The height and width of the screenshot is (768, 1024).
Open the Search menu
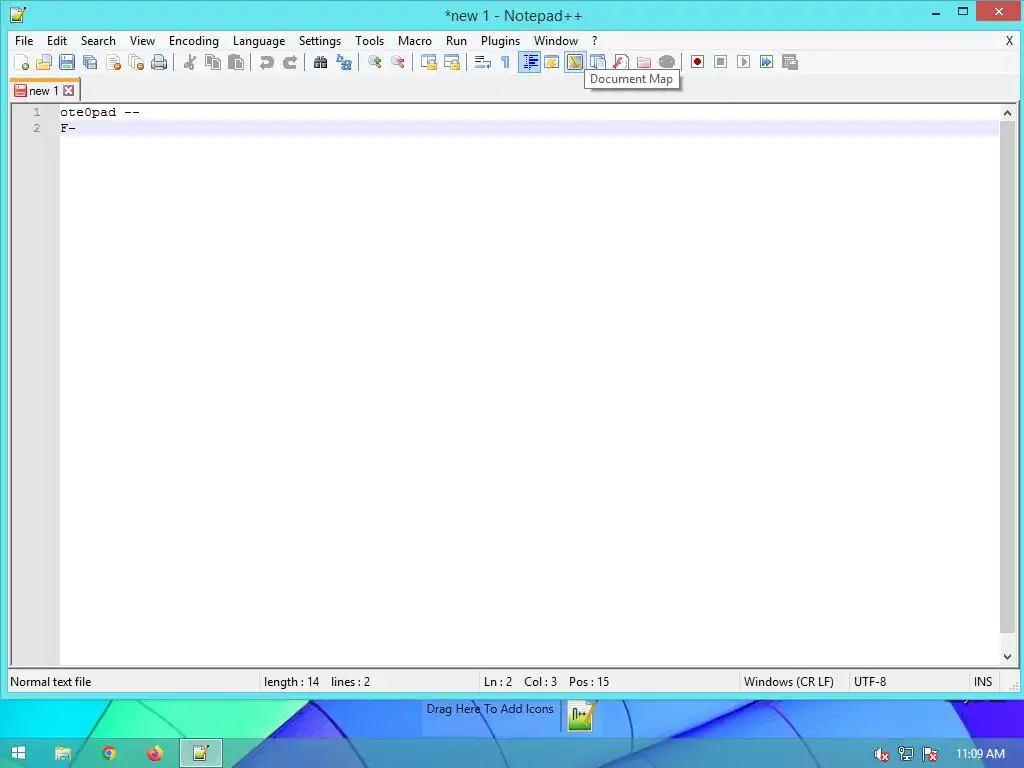point(98,40)
